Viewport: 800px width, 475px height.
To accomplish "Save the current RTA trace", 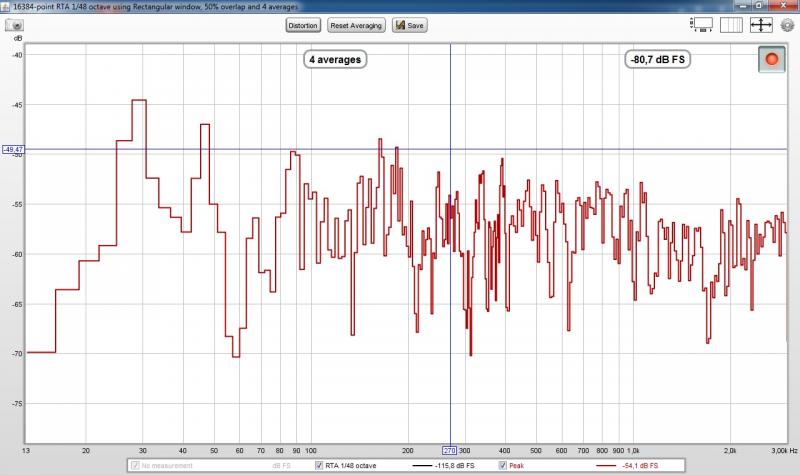I will [x=410, y=26].
